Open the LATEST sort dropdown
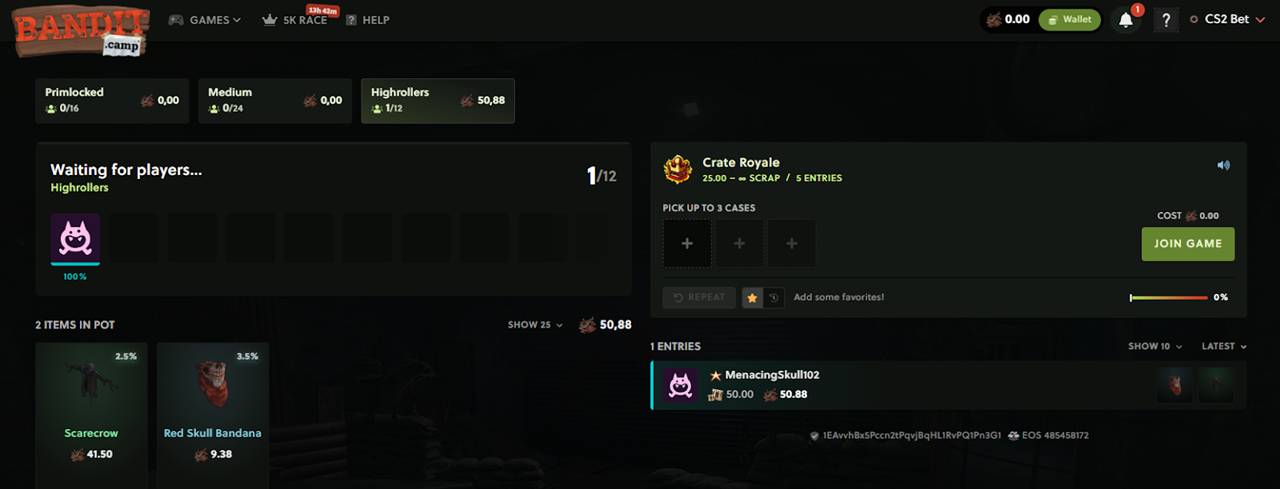The image size is (1280, 489). pyautogui.click(x=1224, y=346)
